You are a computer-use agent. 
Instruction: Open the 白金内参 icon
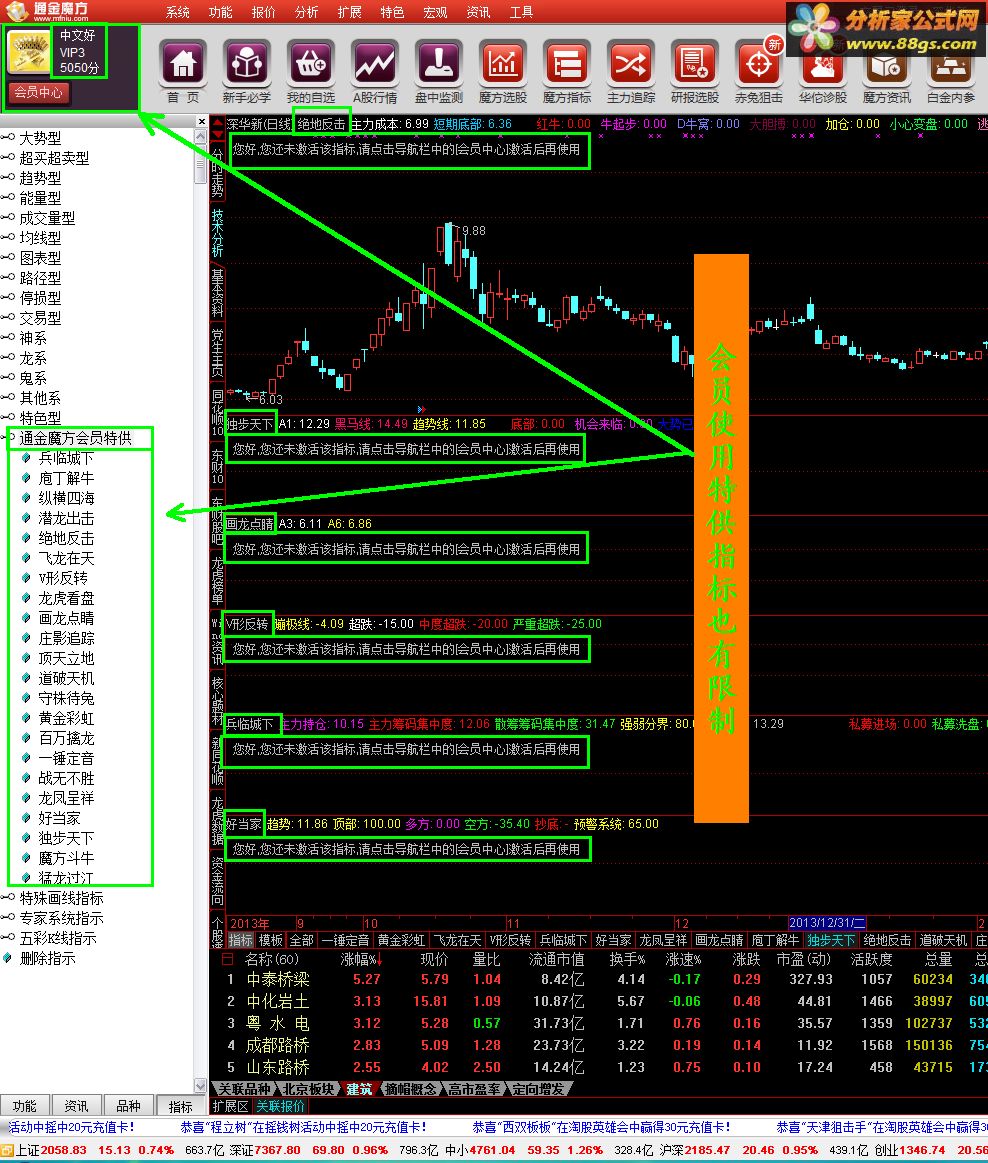[950, 73]
